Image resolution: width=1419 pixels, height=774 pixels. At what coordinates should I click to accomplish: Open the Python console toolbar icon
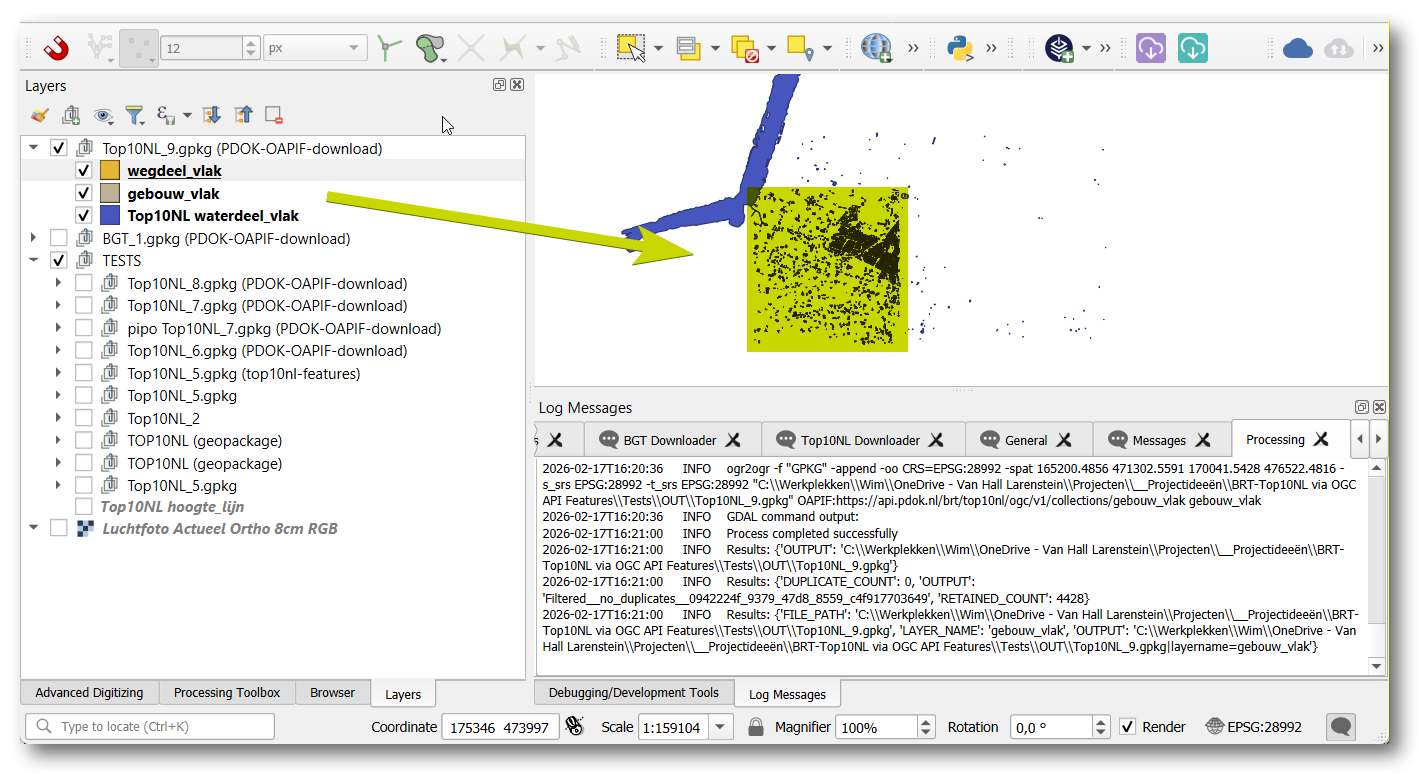coord(961,47)
